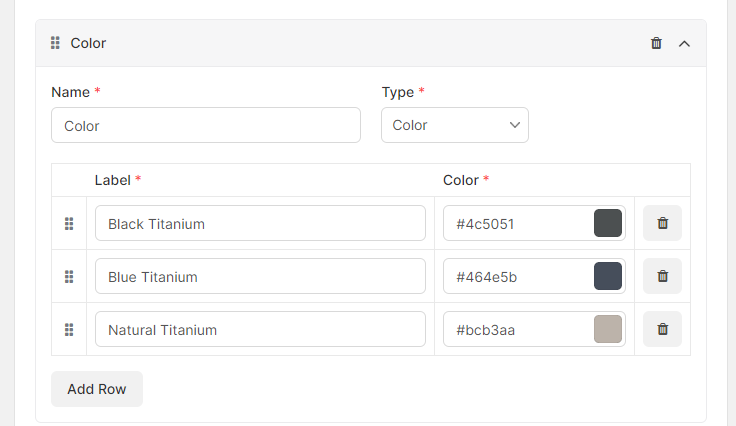Click the Blue Titanium row drag handle

pos(69,277)
